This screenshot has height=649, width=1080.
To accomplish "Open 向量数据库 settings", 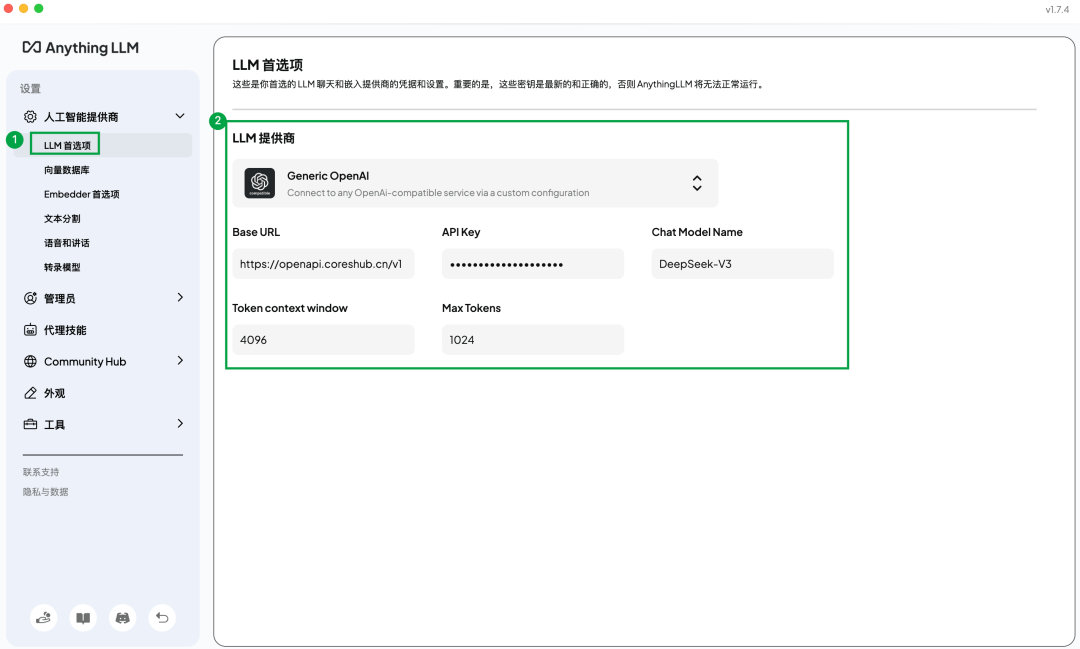I will click(67, 169).
